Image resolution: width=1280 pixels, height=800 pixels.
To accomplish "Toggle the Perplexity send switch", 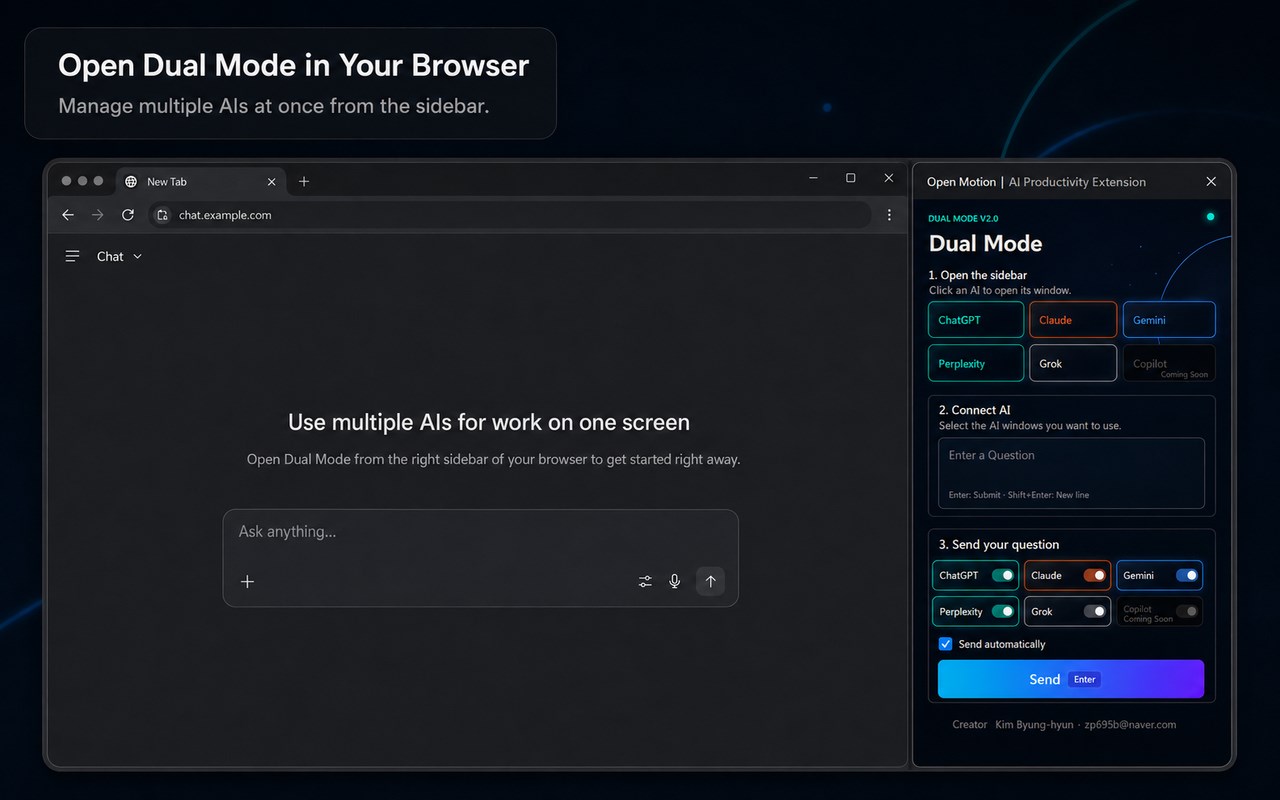I will pos(1003,612).
